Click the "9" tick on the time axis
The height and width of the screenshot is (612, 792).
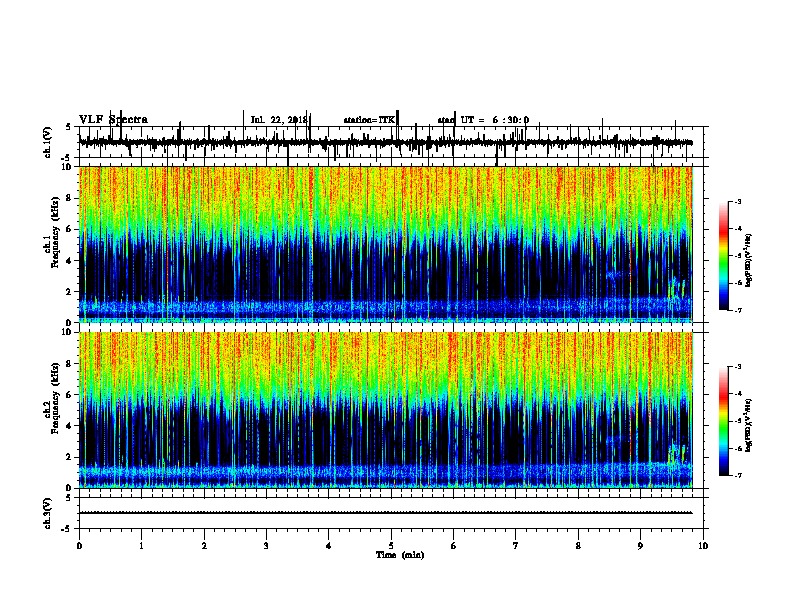(x=640, y=546)
